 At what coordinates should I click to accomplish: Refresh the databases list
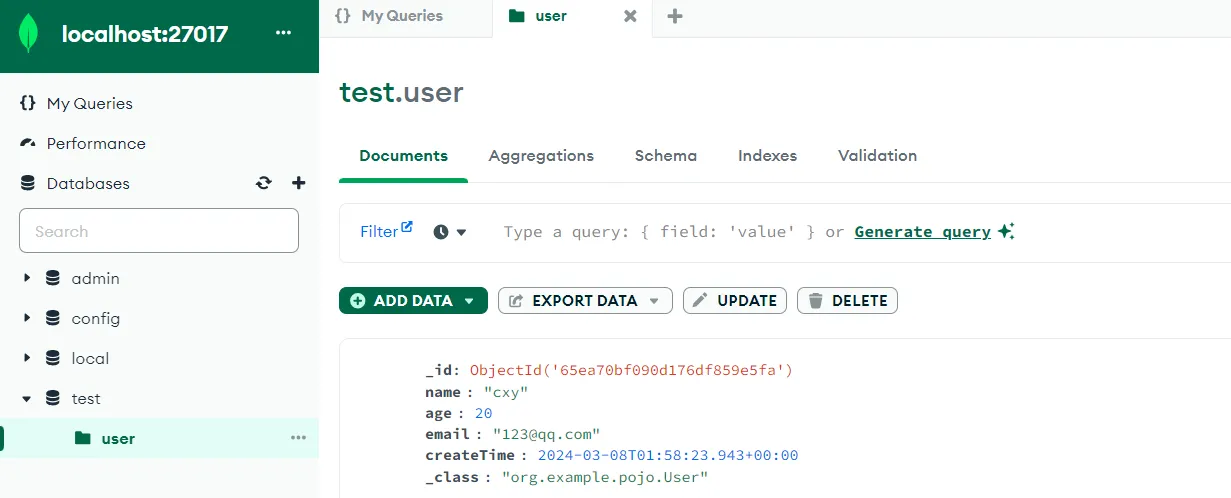point(264,183)
